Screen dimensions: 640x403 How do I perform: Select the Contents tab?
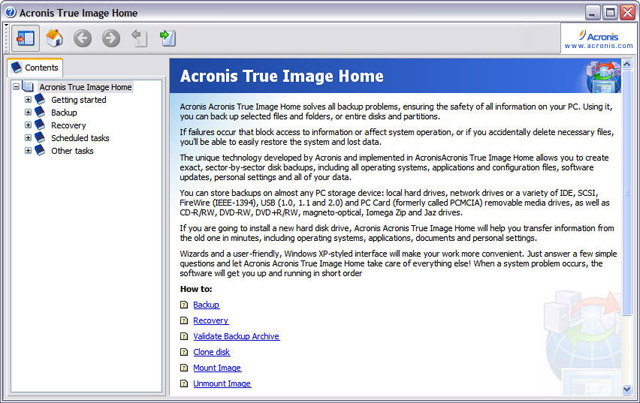click(35, 67)
